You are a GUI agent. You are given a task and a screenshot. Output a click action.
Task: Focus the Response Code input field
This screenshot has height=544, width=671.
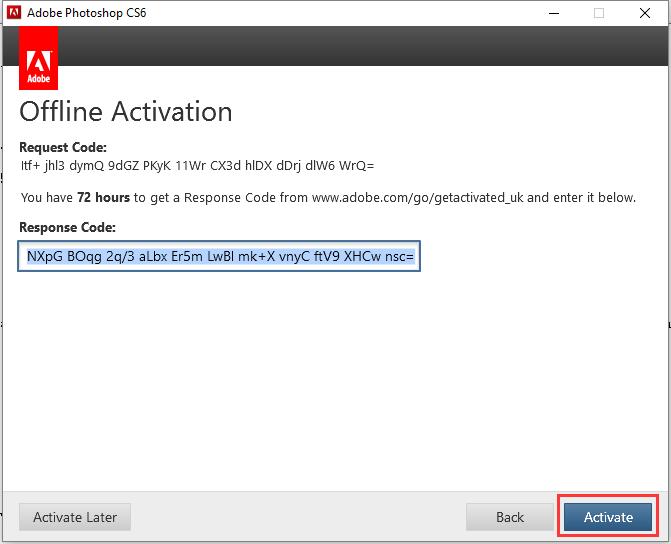point(219,256)
